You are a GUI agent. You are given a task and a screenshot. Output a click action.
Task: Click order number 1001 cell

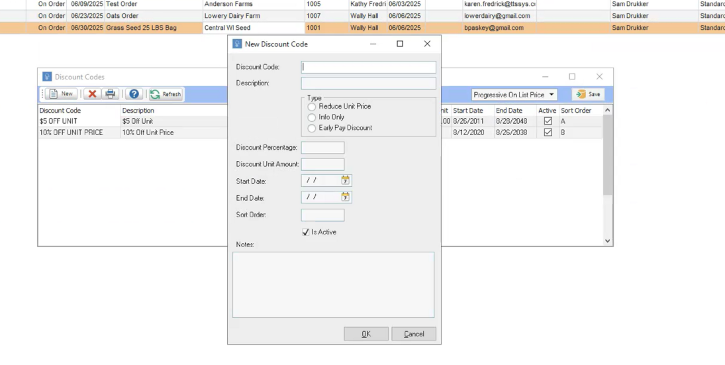pos(326,28)
